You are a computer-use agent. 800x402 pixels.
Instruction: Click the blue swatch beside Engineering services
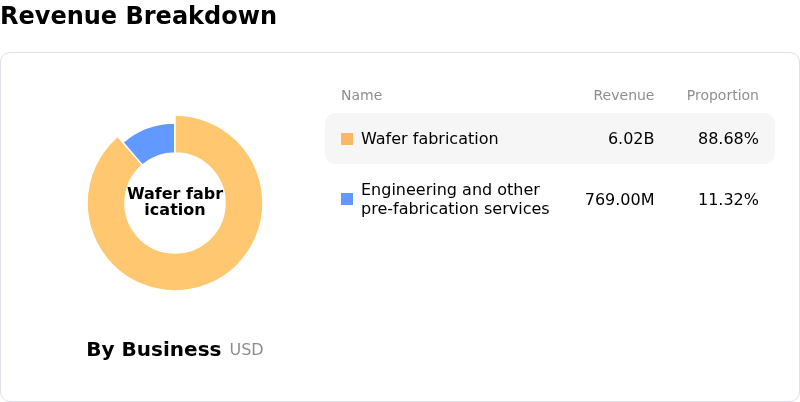[347, 199]
